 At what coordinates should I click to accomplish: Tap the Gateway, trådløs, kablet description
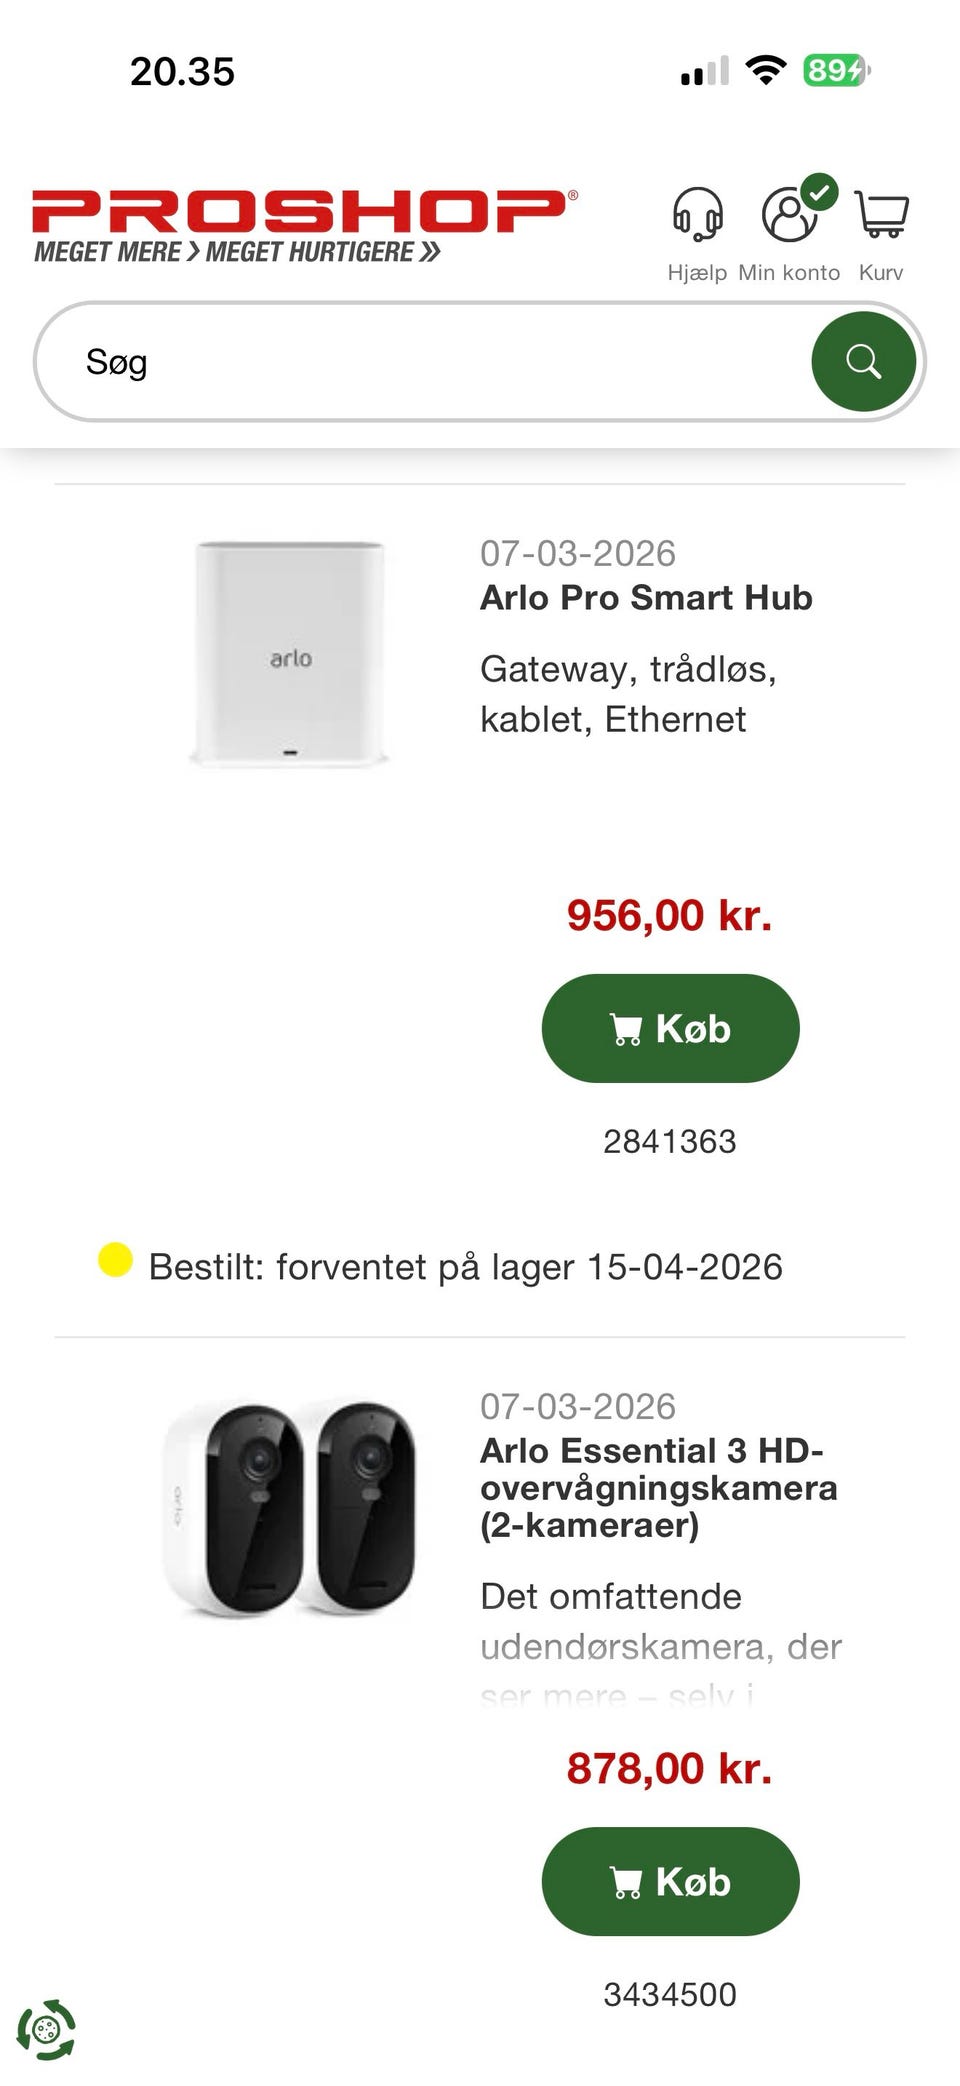(x=628, y=693)
